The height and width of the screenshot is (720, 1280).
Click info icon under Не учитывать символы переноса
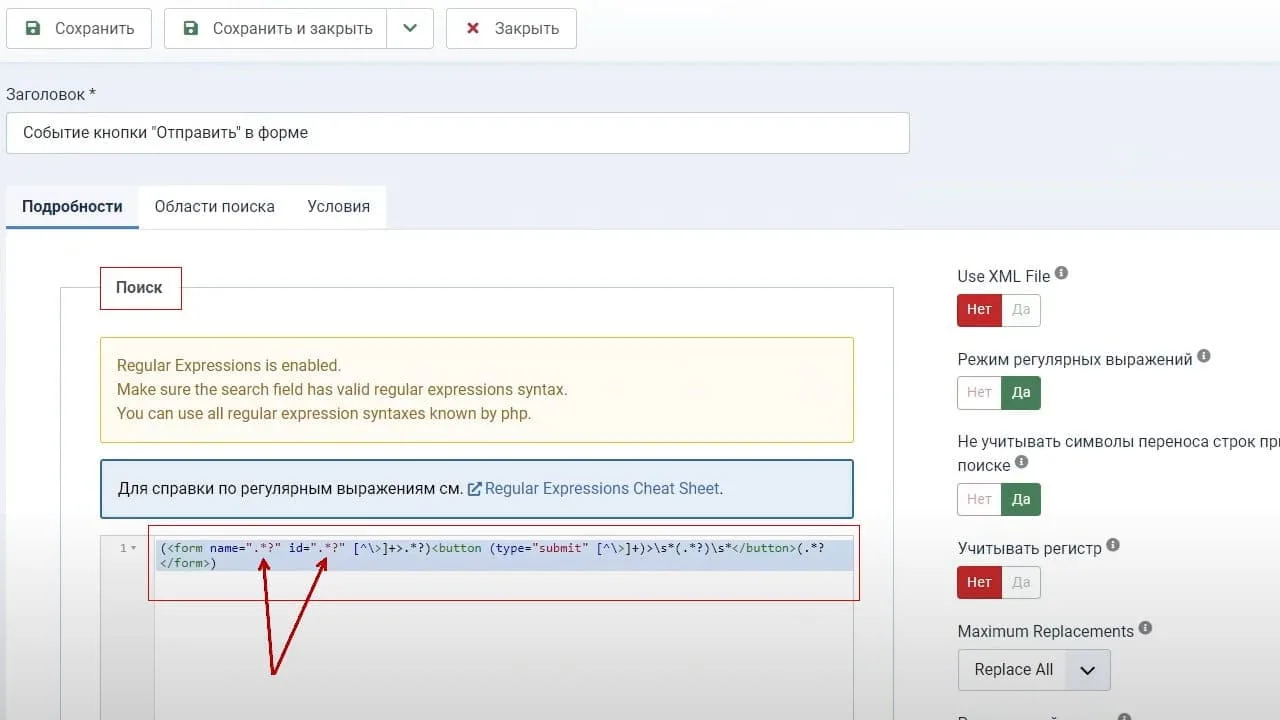1021,462
